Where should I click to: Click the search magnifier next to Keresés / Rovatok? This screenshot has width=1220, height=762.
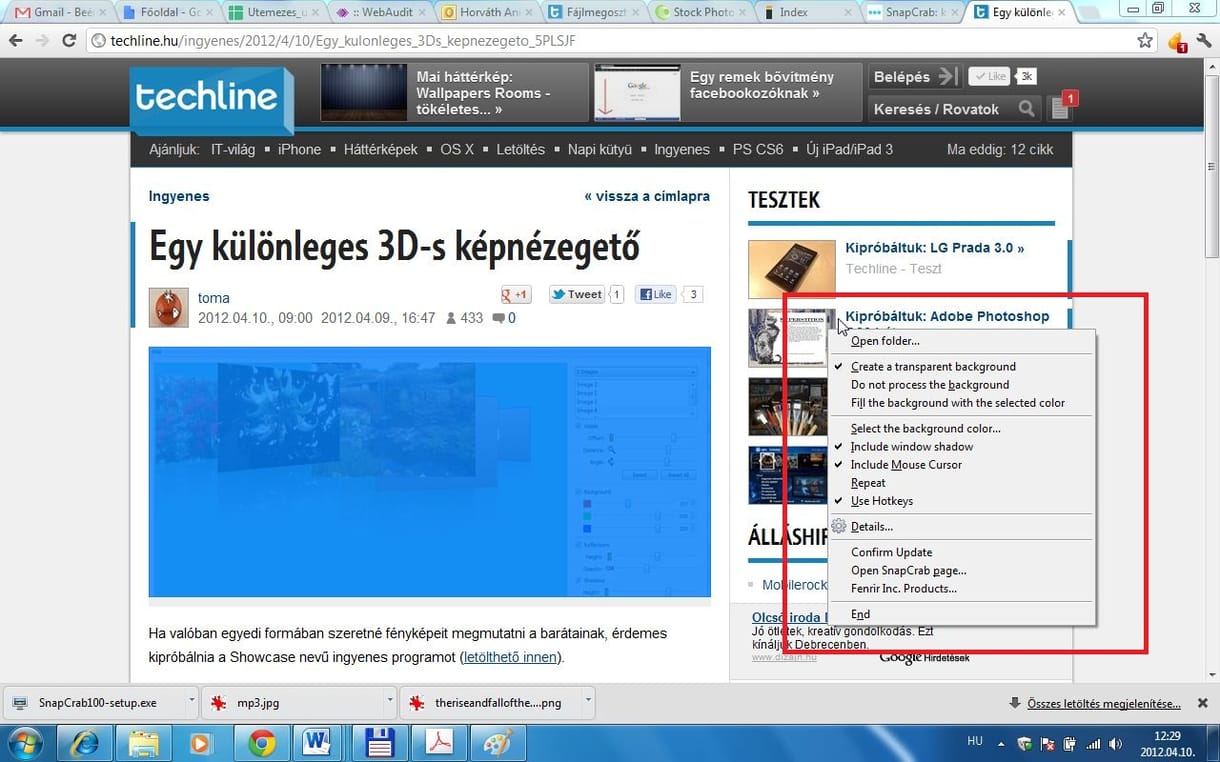point(1026,109)
